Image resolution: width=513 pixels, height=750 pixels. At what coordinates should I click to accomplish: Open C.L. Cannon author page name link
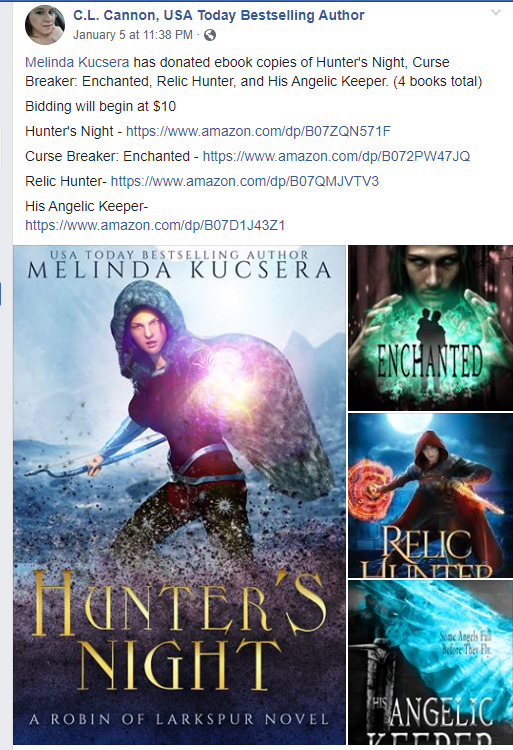coord(218,15)
